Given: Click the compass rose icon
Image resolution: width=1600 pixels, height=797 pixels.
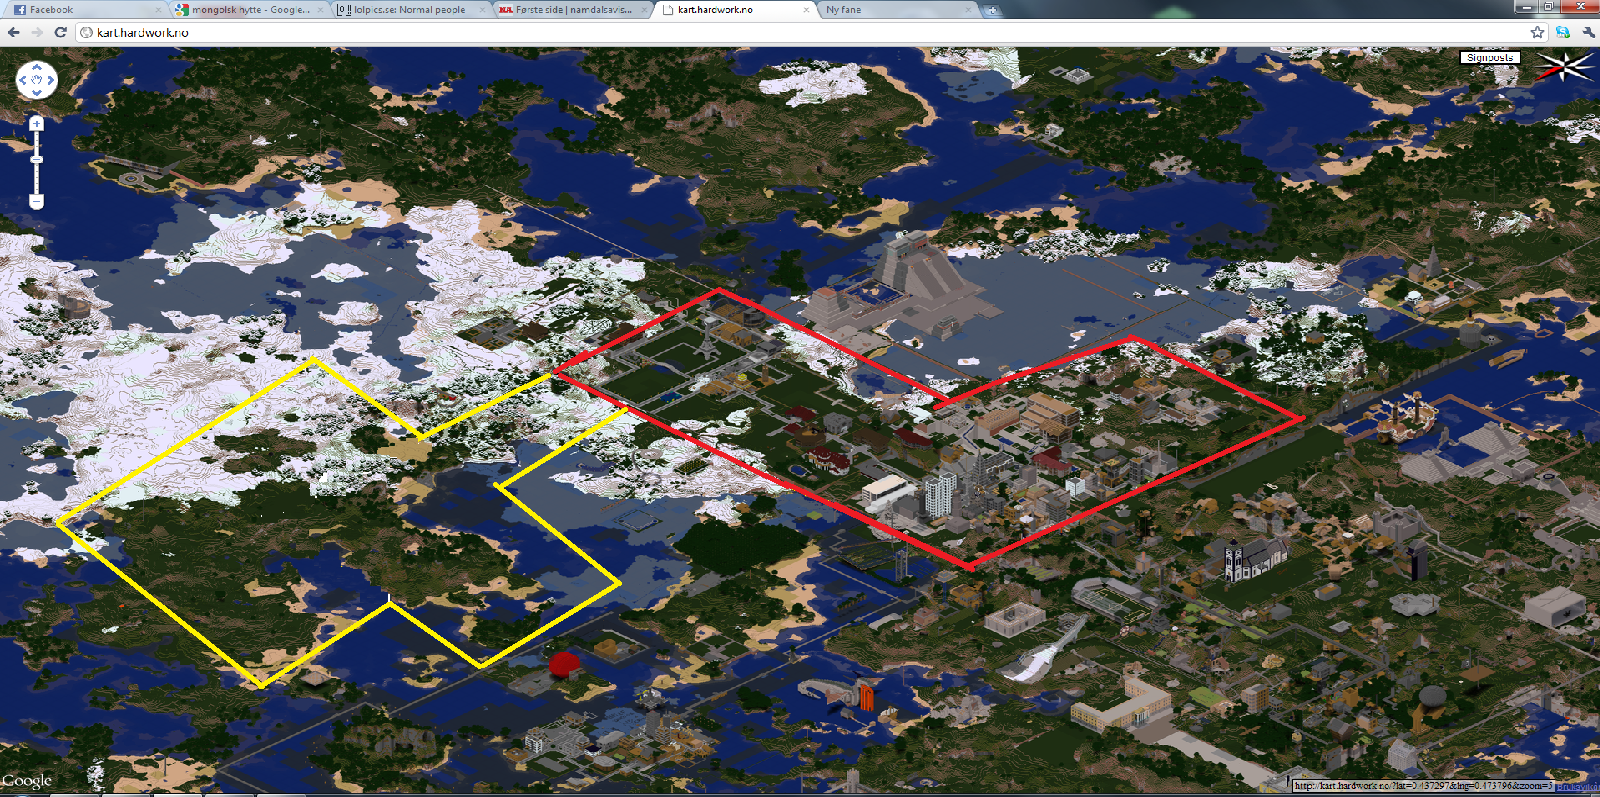Looking at the screenshot, I should coord(1565,67).
